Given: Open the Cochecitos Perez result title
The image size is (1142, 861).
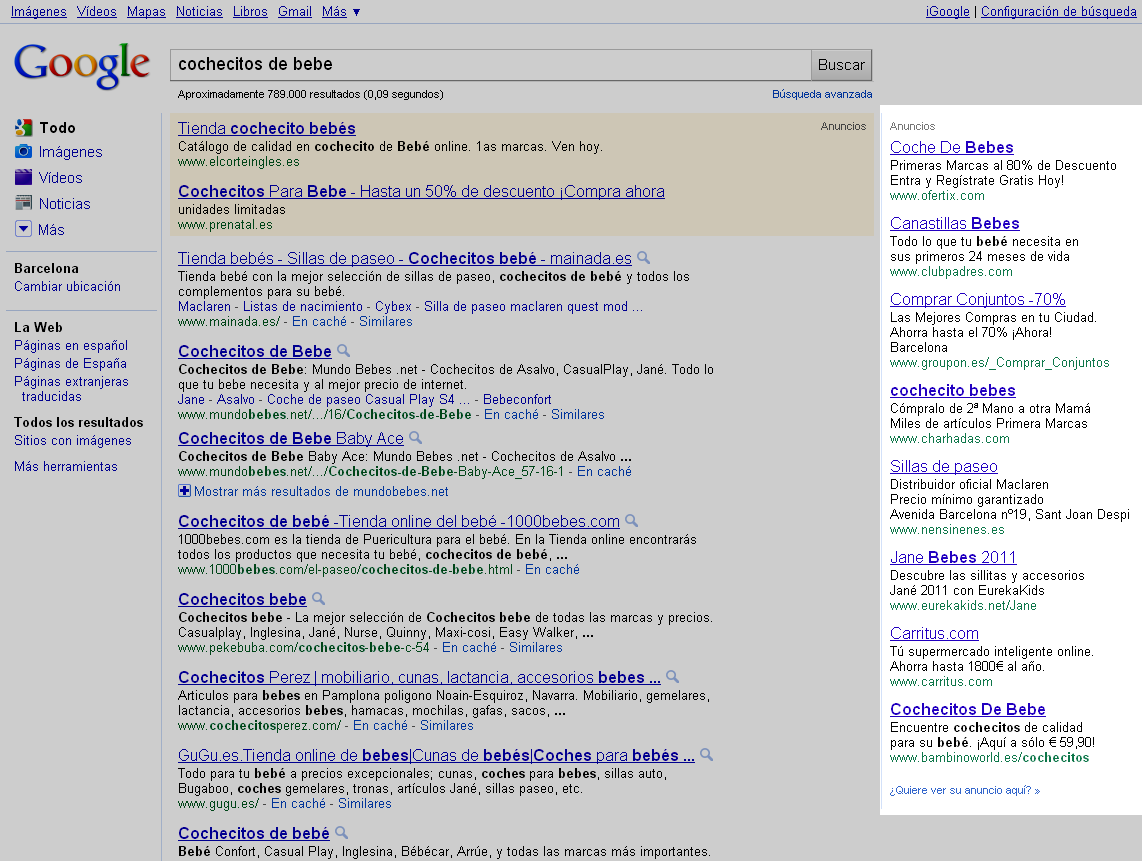Looking at the screenshot, I should pyautogui.click(x=419, y=677).
